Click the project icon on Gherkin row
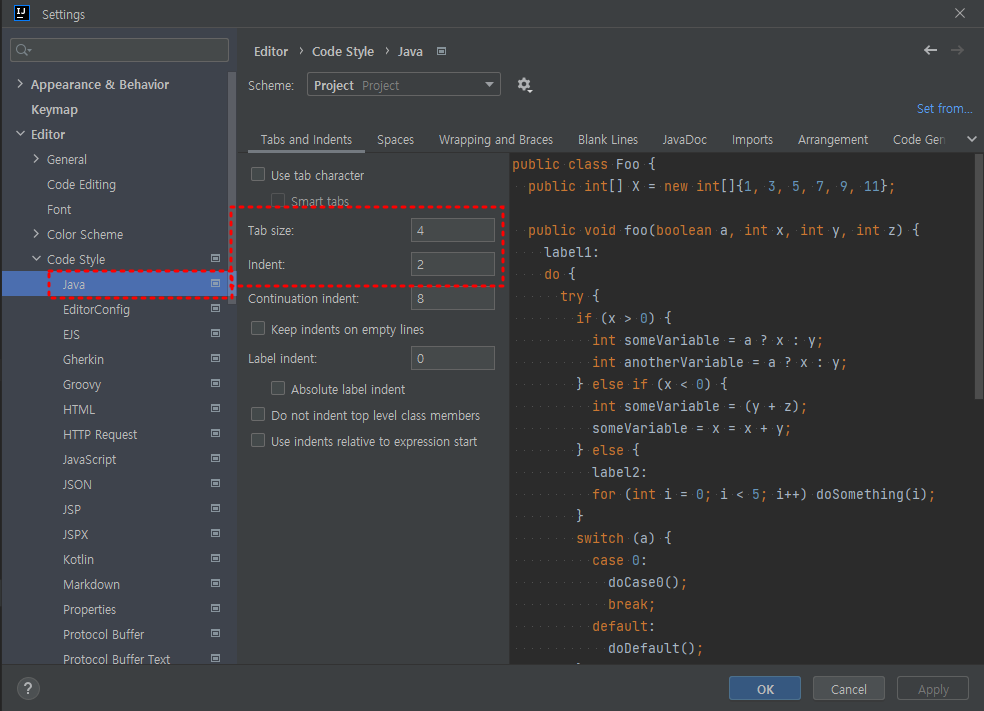Image resolution: width=984 pixels, height=711 pixels. [x=215, y=358]
